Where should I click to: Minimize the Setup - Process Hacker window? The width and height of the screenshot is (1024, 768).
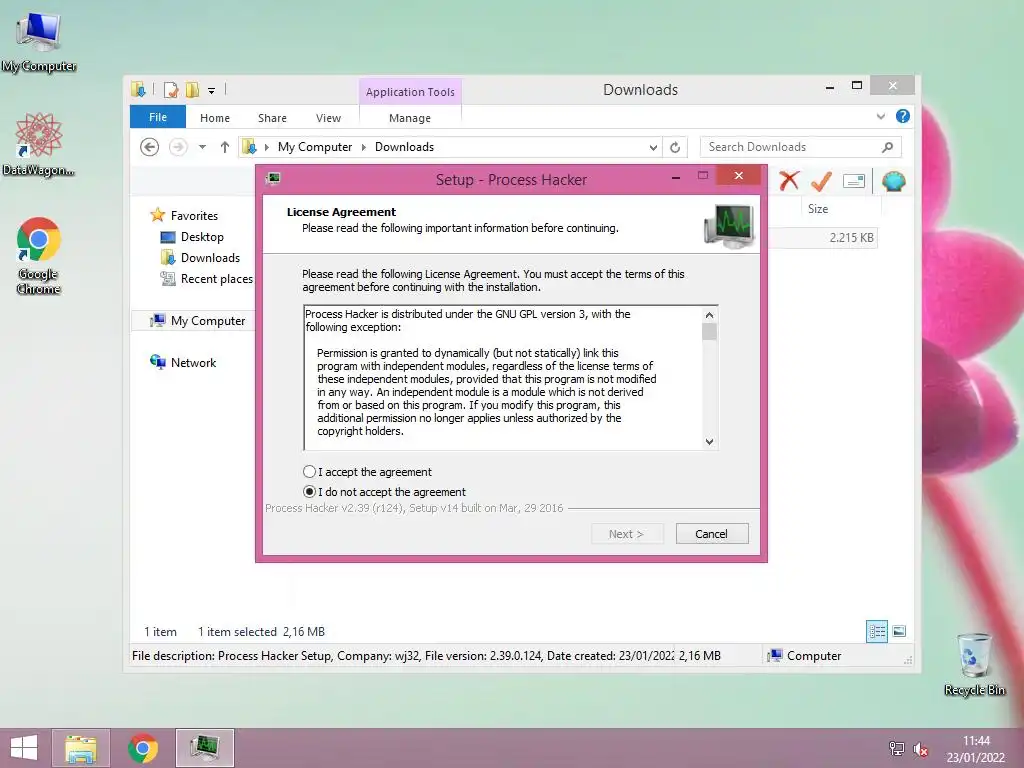click(x=676, y=177)
